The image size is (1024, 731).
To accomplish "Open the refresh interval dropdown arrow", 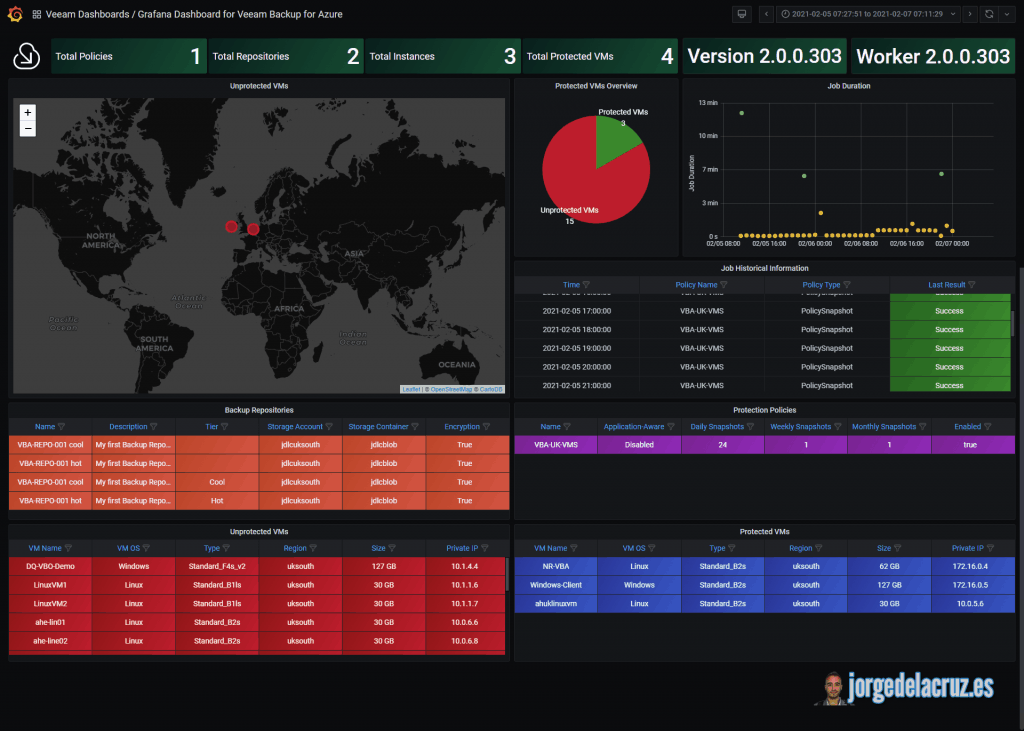I will (x=1007, y=14).
